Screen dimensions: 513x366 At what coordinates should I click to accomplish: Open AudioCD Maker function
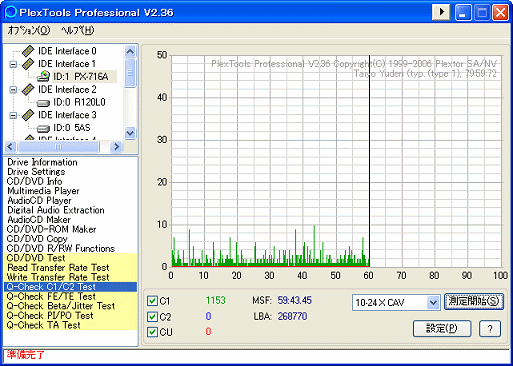pyautogui.click(x=39, y=220)
